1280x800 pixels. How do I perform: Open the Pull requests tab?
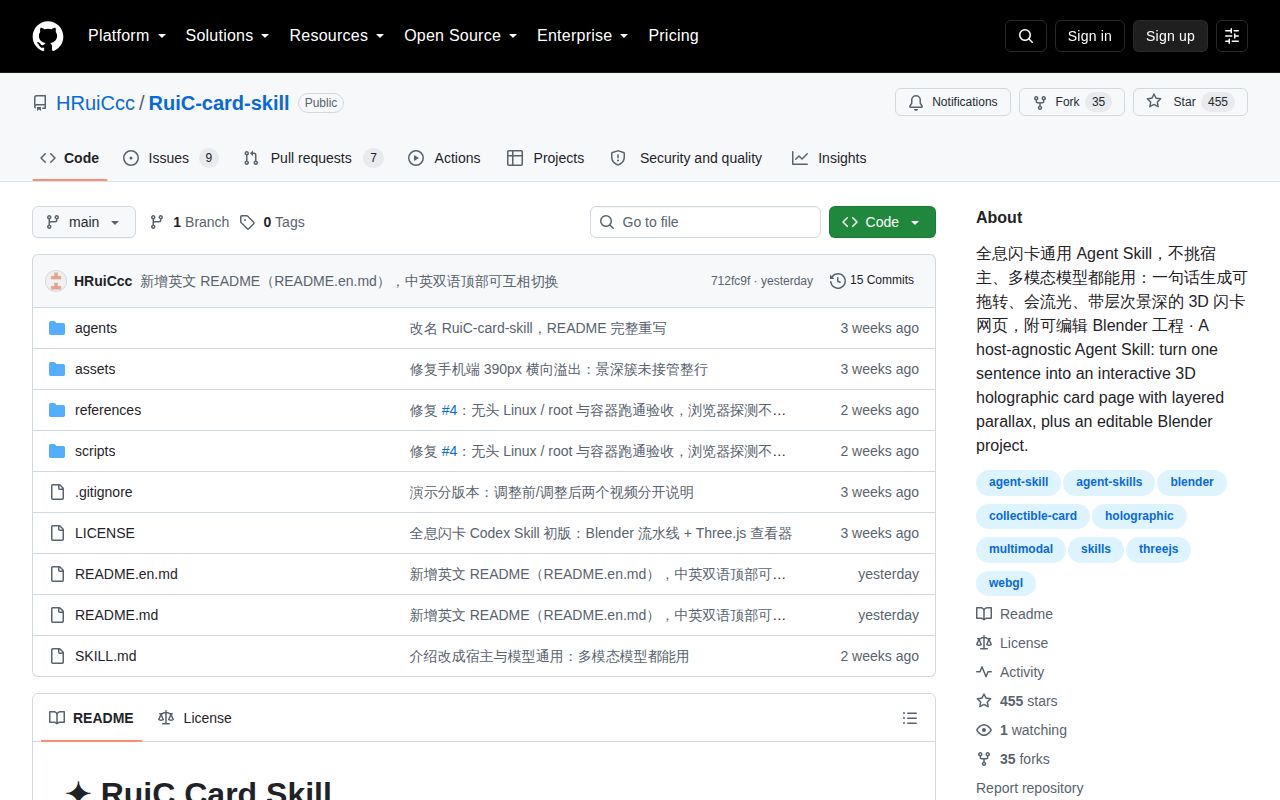coord(313,158)
